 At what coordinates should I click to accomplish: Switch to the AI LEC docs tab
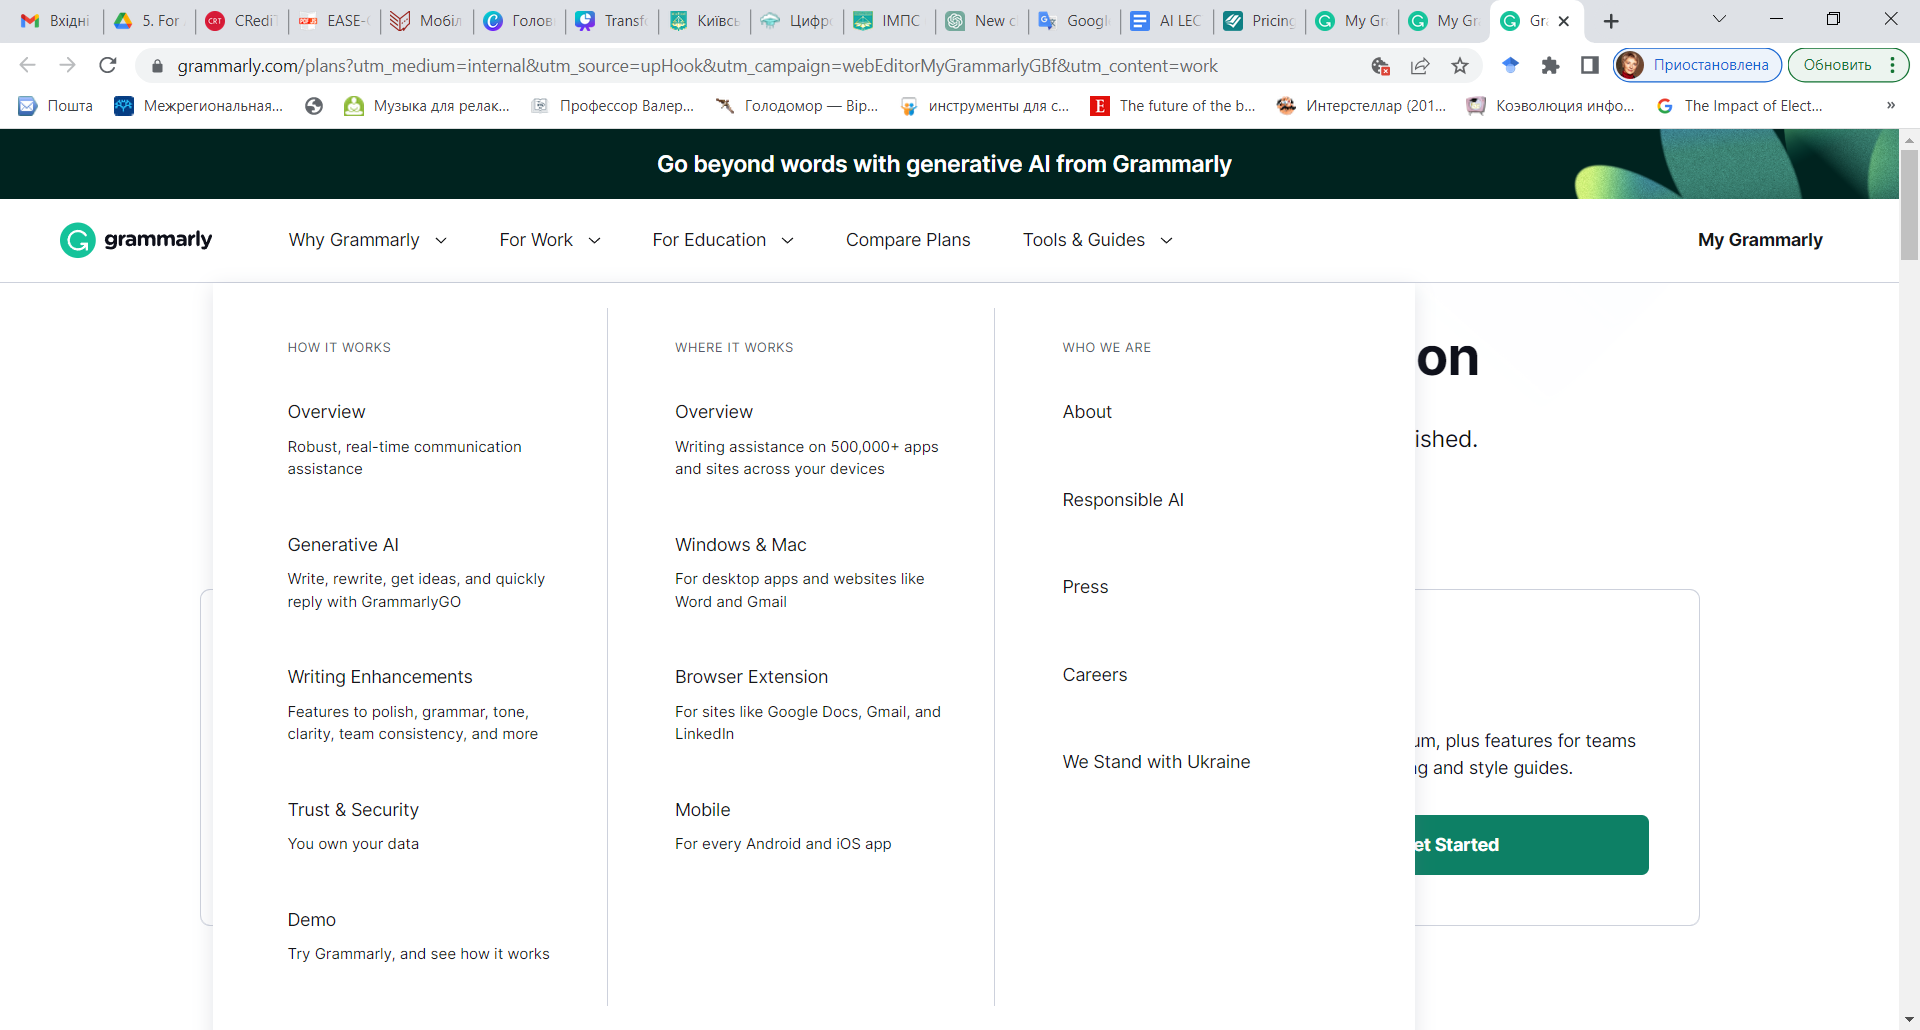point(1167,21)
